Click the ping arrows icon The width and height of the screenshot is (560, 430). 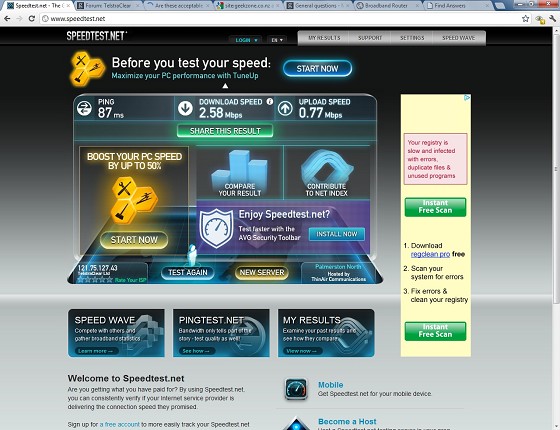pos(84,108)
